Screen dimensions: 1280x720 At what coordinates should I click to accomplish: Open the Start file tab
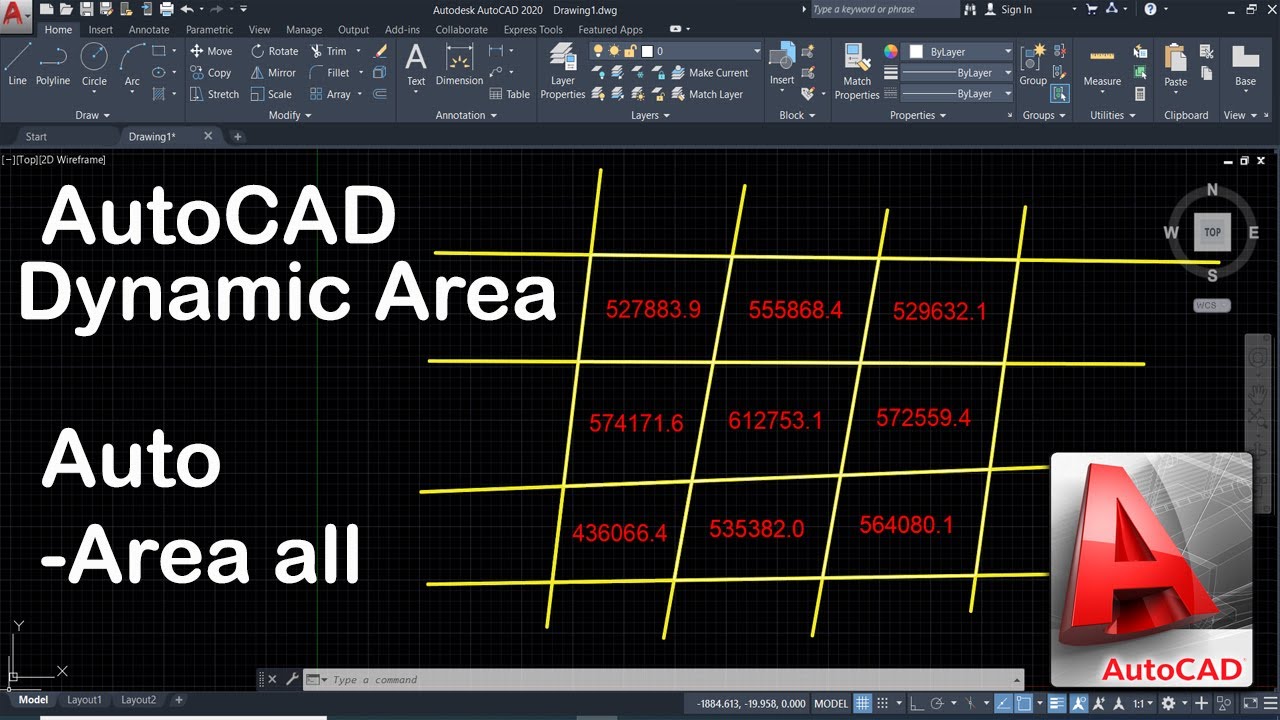coord(36,136)
